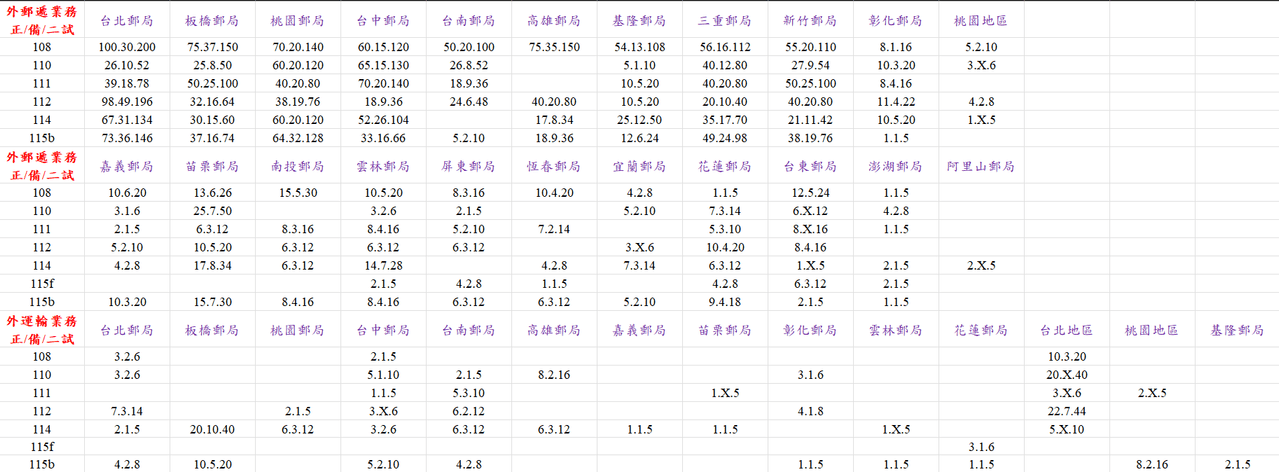Image resolution: width=1279 pixels, height=472 pixels.
Task: Select the 台東郵局 column header
Action: pos(810,166)
